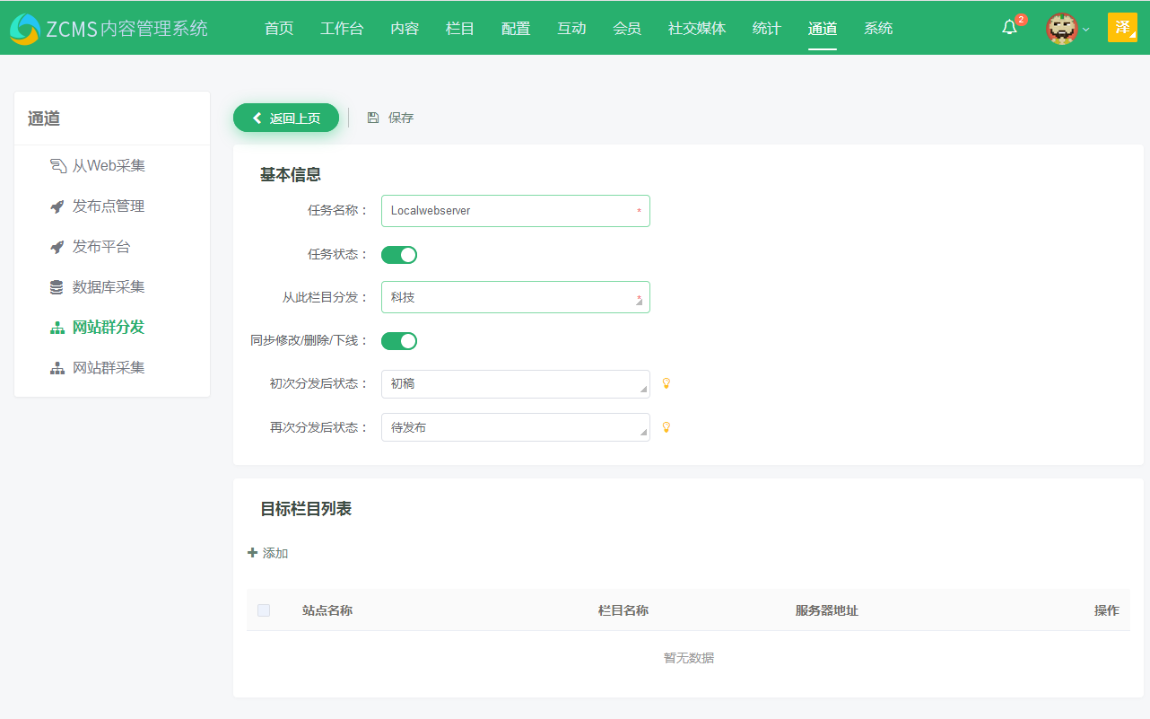
Task: Add a target column via 添加 link
Action: (267, 552)
